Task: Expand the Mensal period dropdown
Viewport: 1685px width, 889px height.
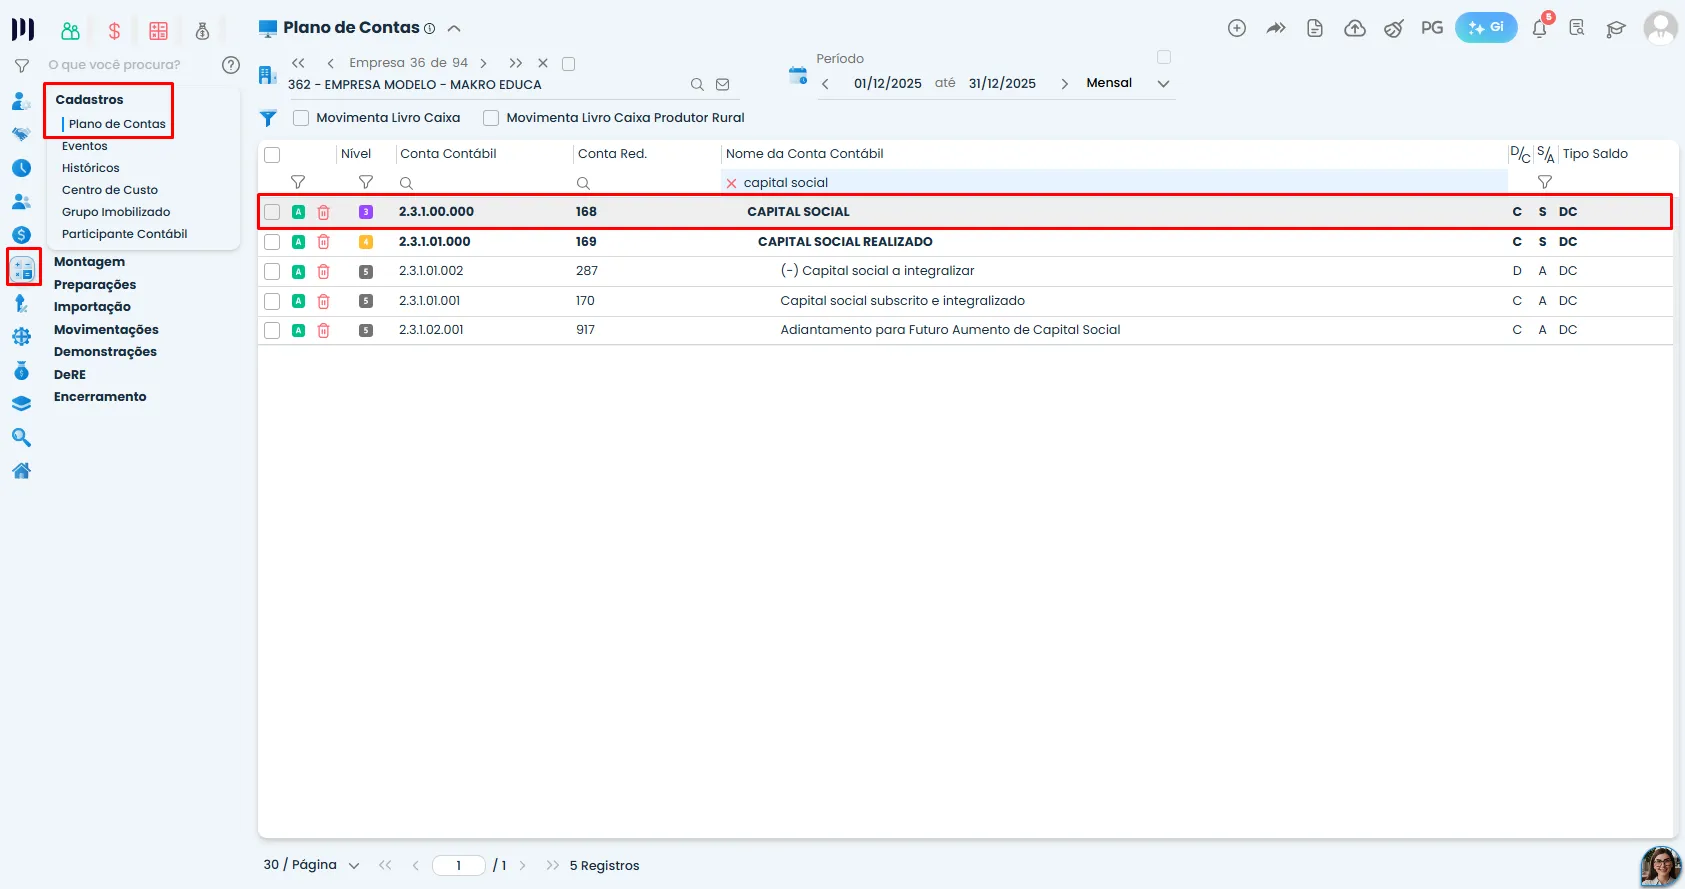Action: click(1163, 84)
